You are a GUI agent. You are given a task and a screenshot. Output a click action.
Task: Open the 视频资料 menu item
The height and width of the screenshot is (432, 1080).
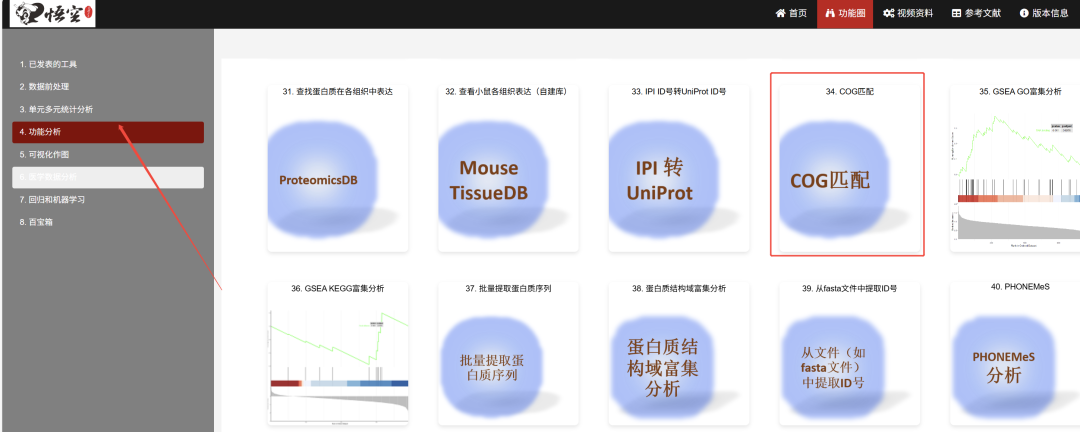908,14
